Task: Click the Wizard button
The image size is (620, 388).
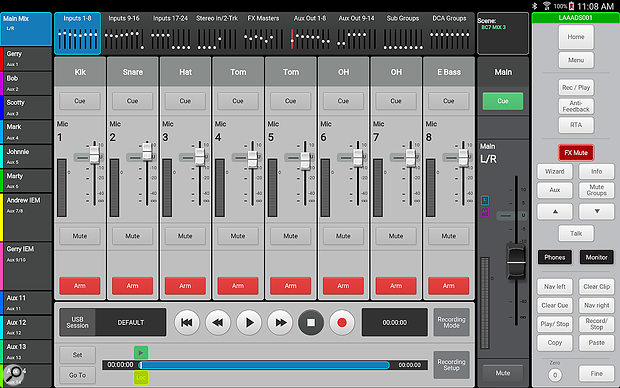Action: (555, 172)
